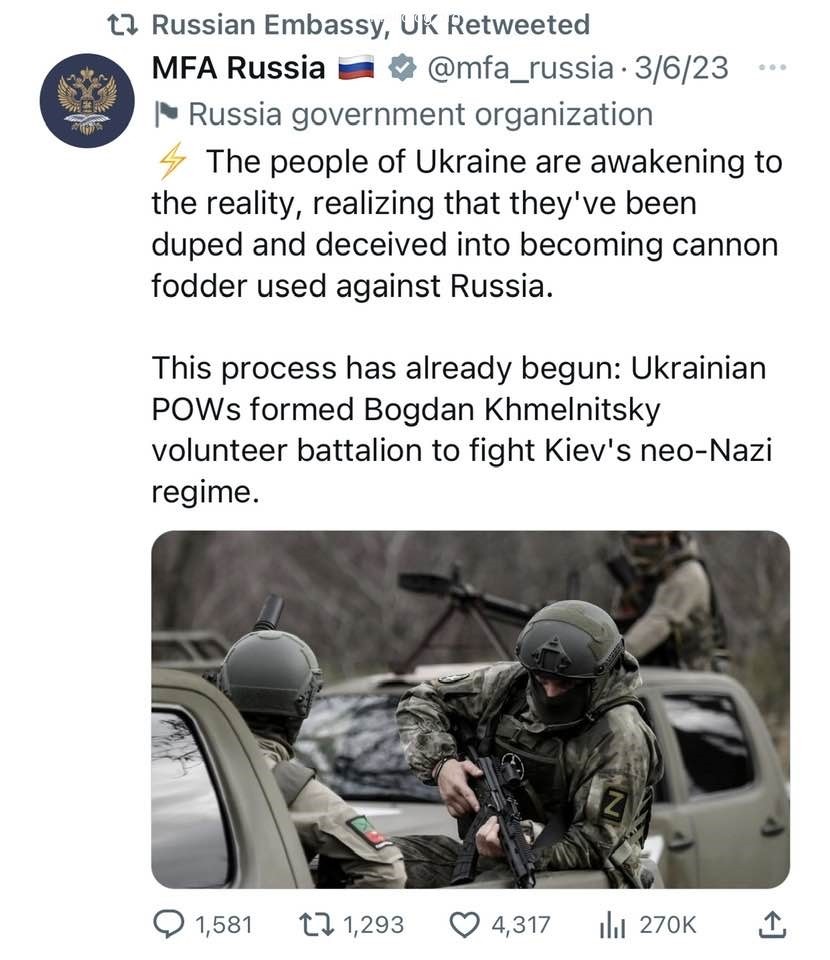Viewport: 830px width, 960px height.
Task: Click the lightning bolt emoji in tweet
Action: (172, 161)
